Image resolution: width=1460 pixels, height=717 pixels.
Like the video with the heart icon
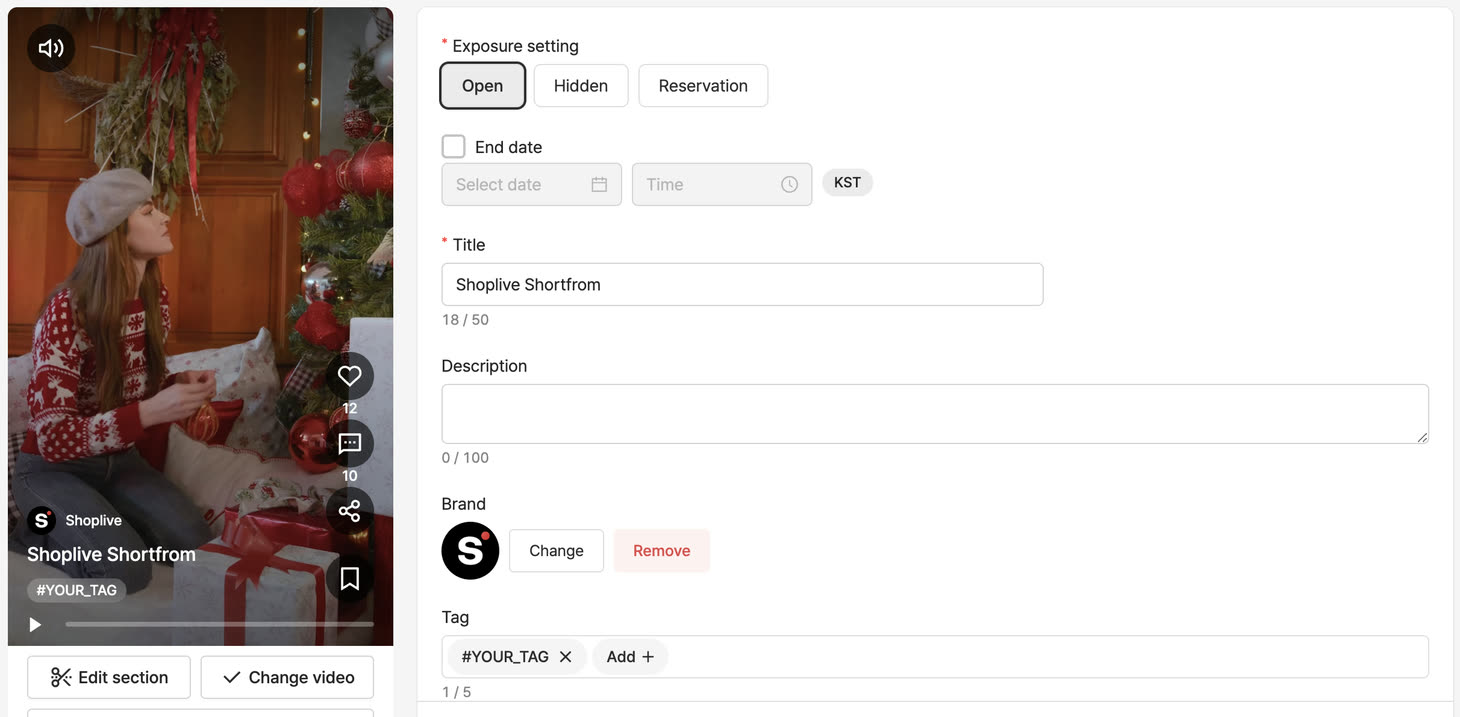pos(349,376)
